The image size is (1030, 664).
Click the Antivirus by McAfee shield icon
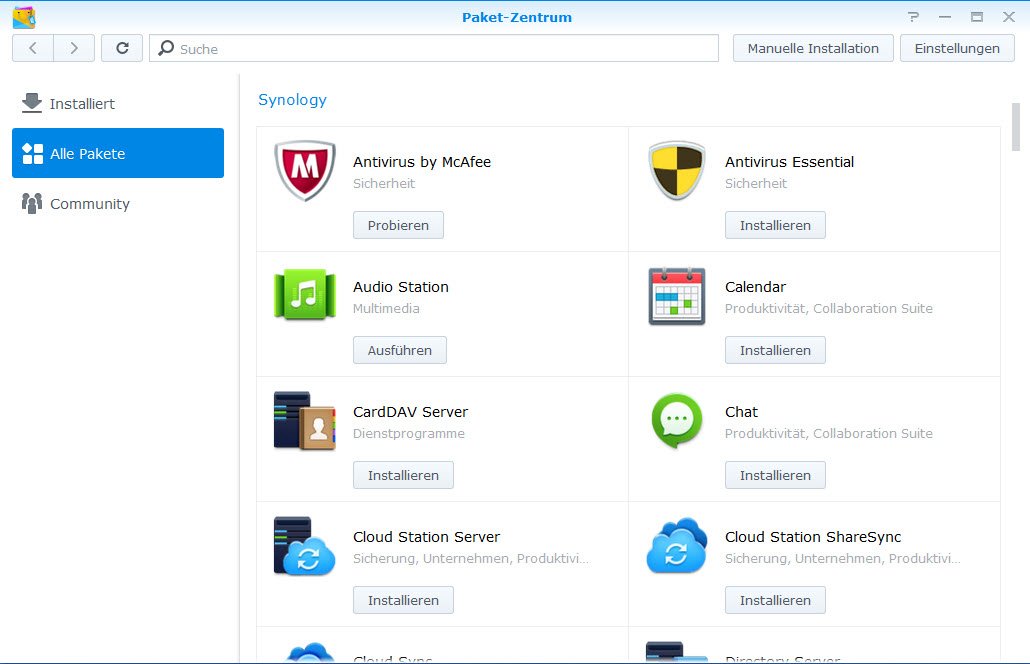[x=305, y=171]
